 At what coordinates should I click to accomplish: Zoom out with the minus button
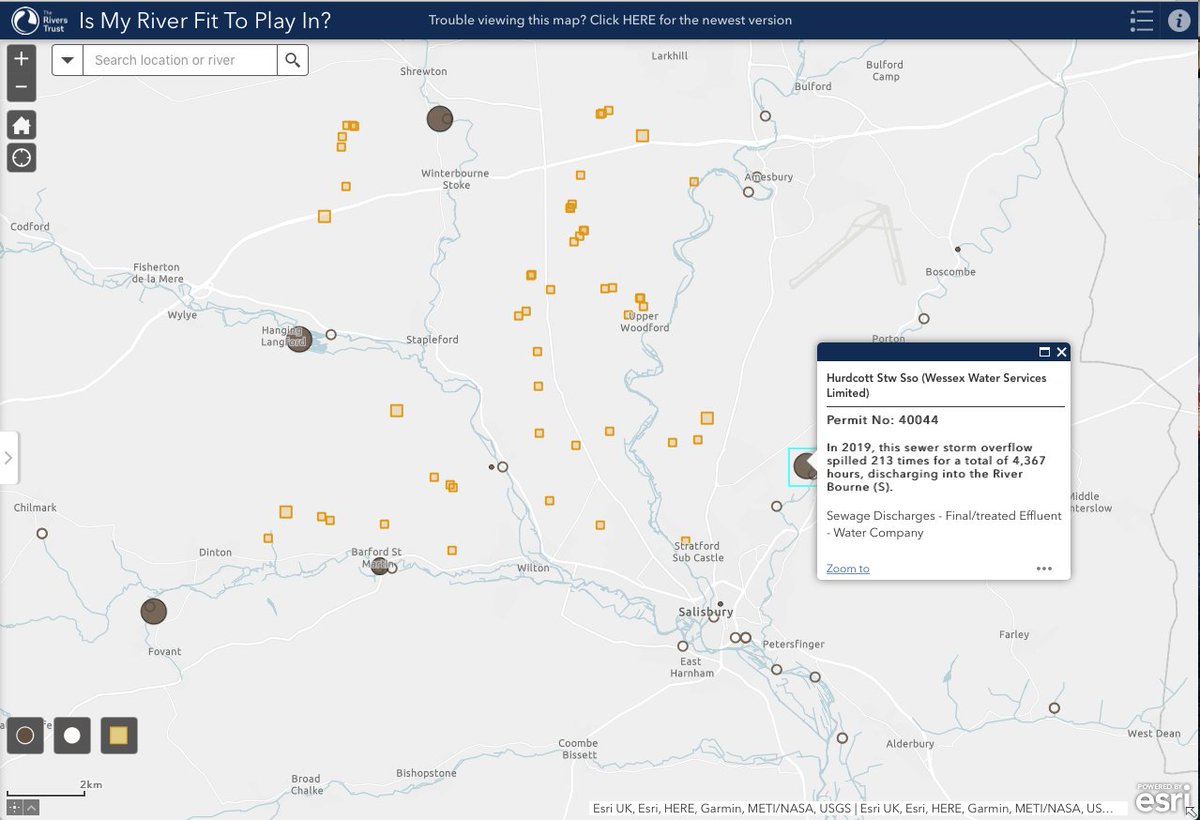point(22,88)
